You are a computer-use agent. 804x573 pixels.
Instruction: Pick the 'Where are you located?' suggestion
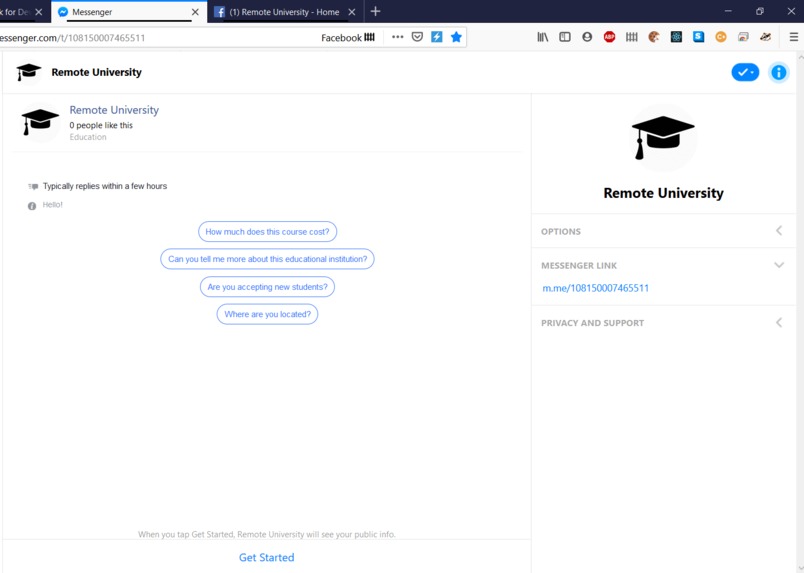267,314
